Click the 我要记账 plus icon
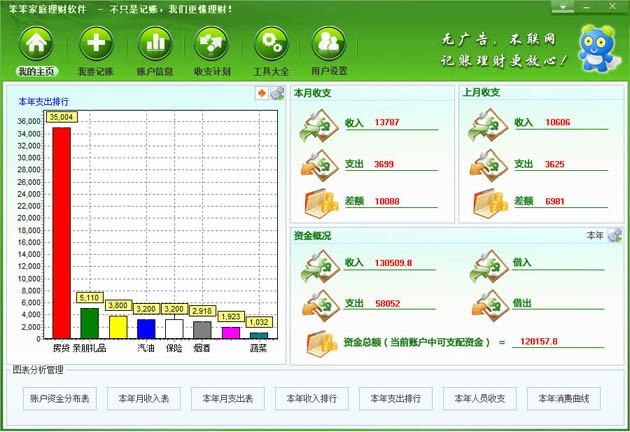 coord(95,44)
